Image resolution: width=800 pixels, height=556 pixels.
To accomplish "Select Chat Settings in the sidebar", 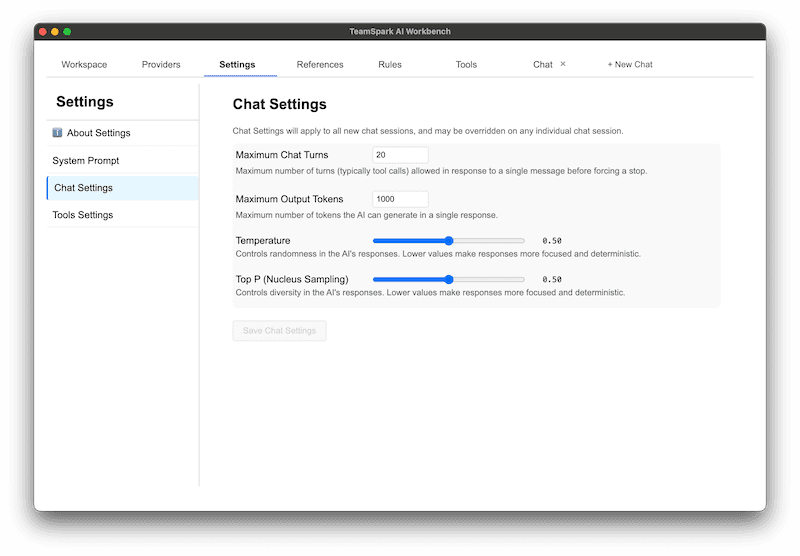I will tap(122, 188).
